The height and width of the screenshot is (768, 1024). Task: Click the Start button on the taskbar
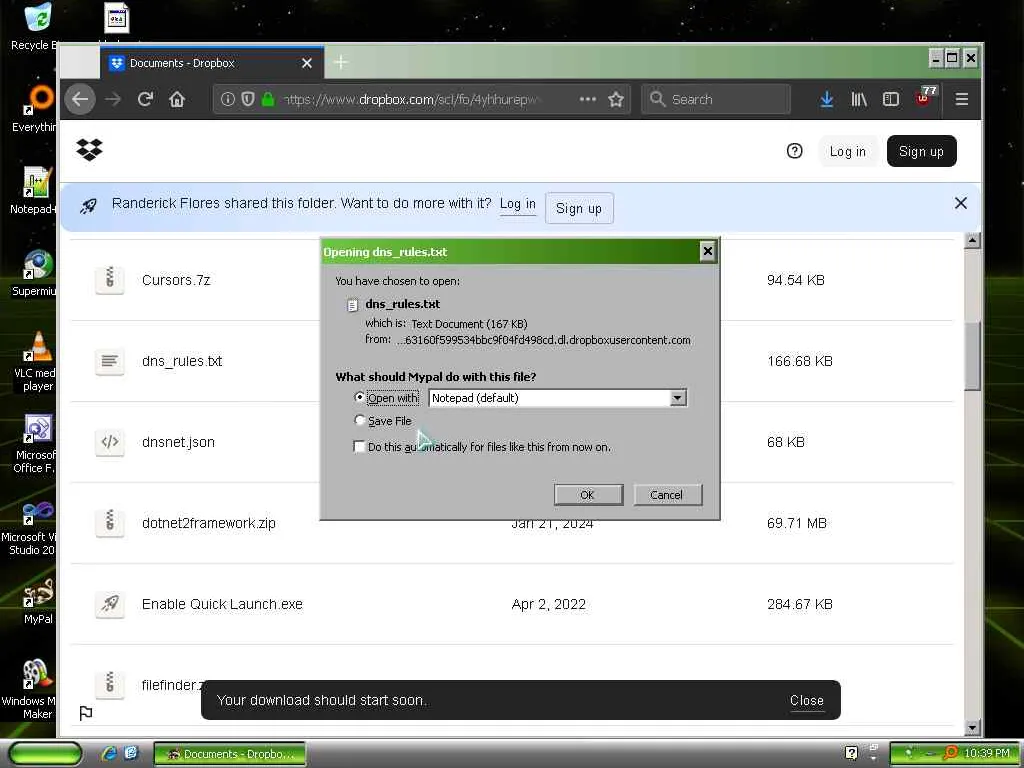pos(46,754)
